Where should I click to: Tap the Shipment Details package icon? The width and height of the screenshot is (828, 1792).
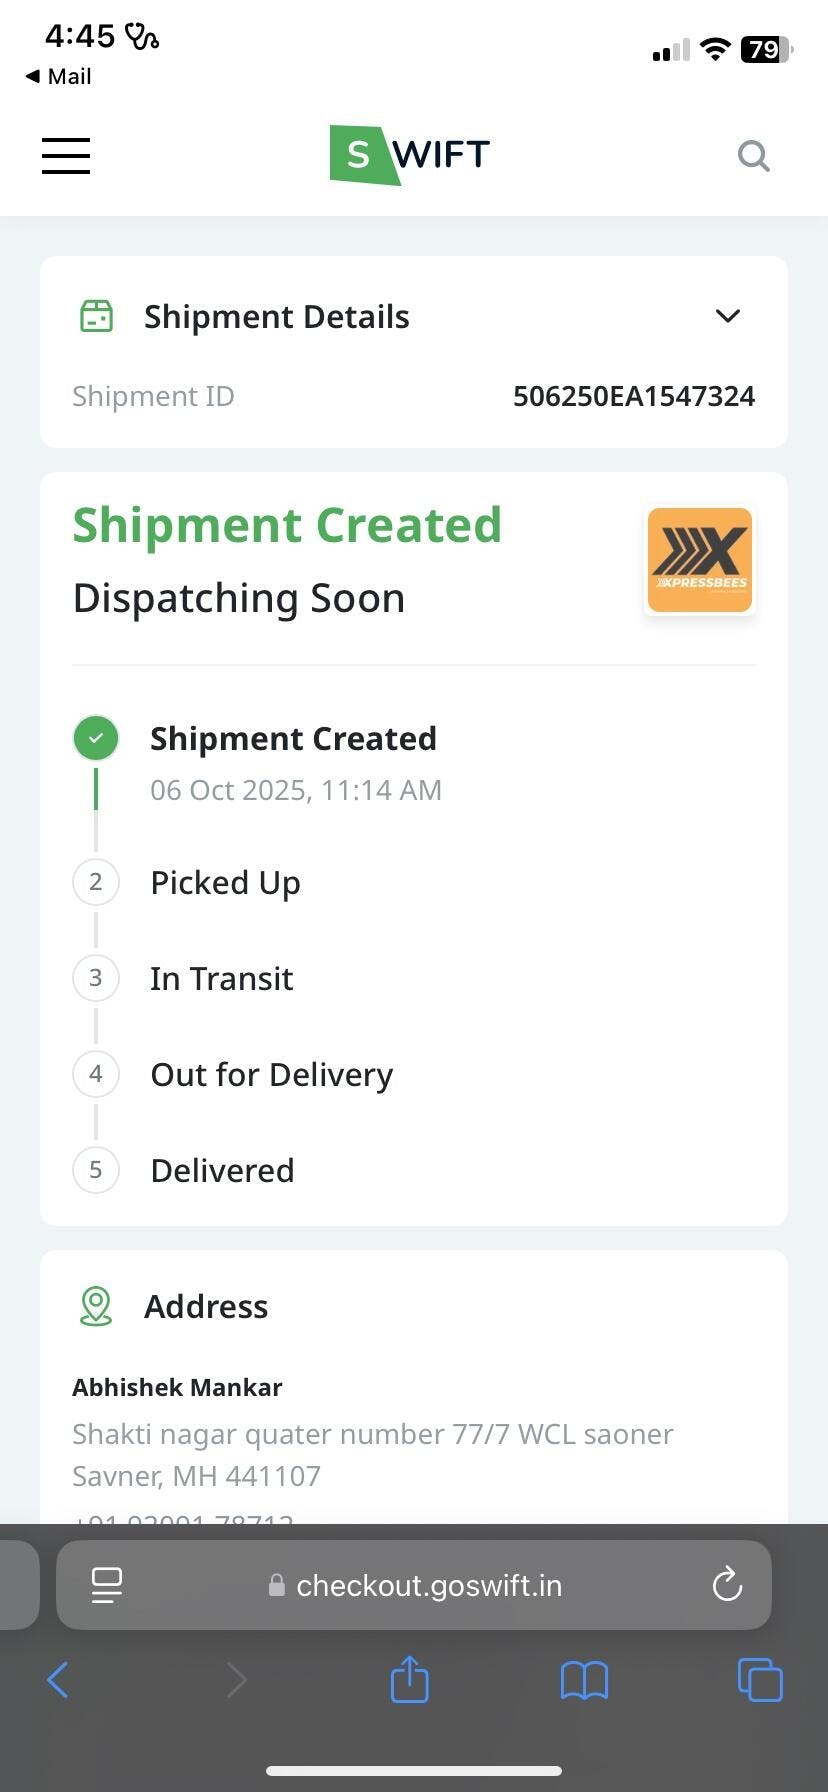[x=96, y=316]
